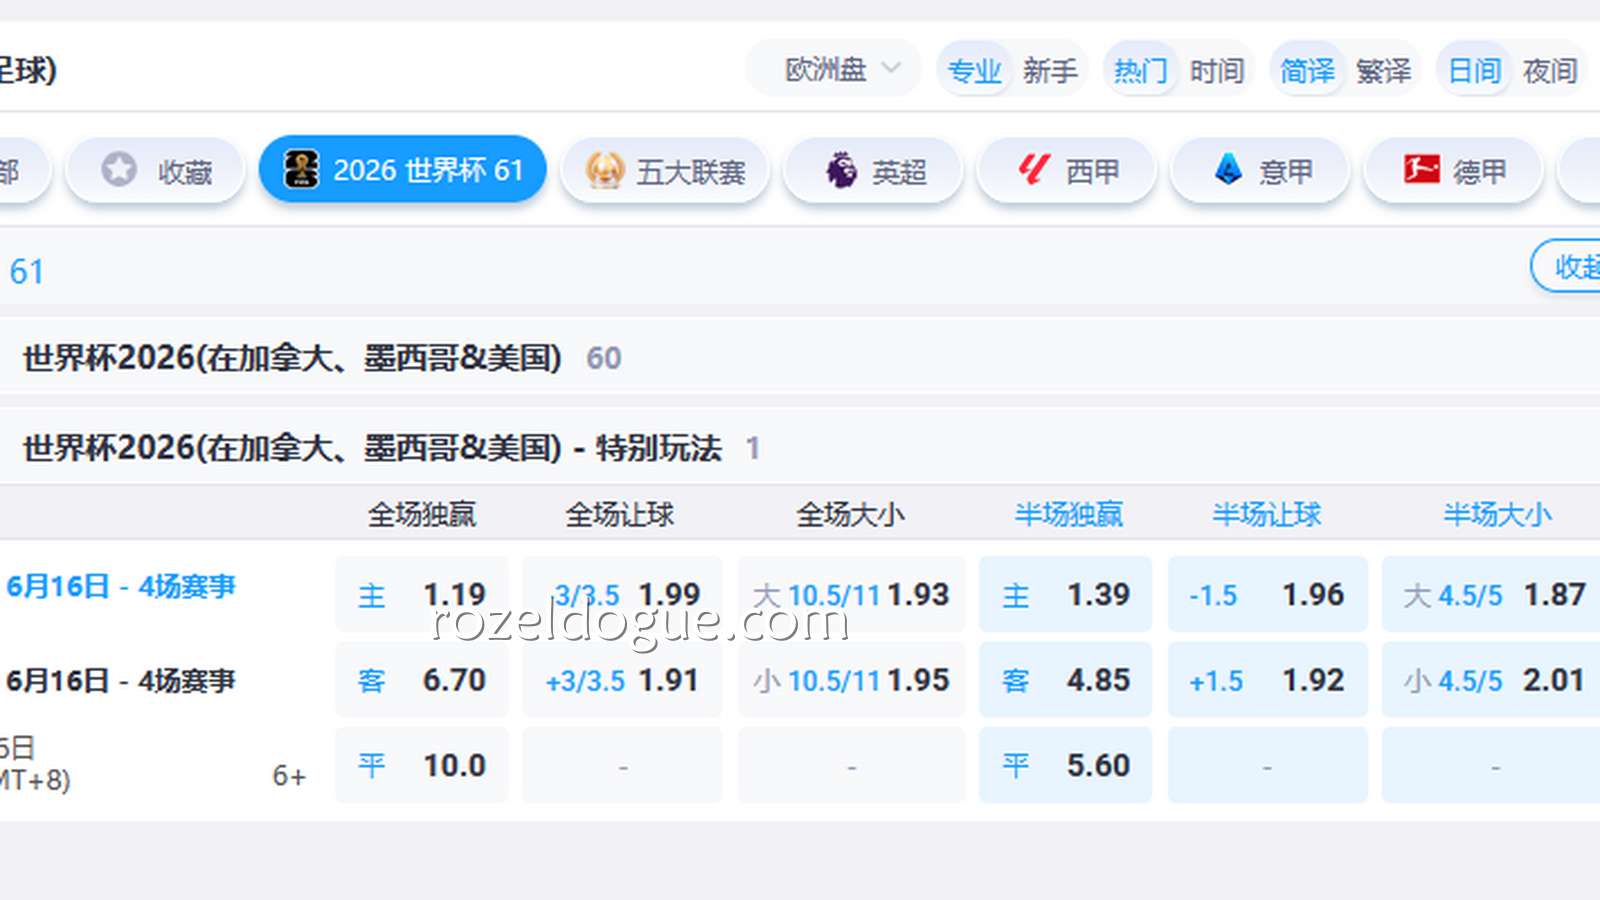Click the 全场大小 column header
The image size is (1600, 900).
pos(851,515)
